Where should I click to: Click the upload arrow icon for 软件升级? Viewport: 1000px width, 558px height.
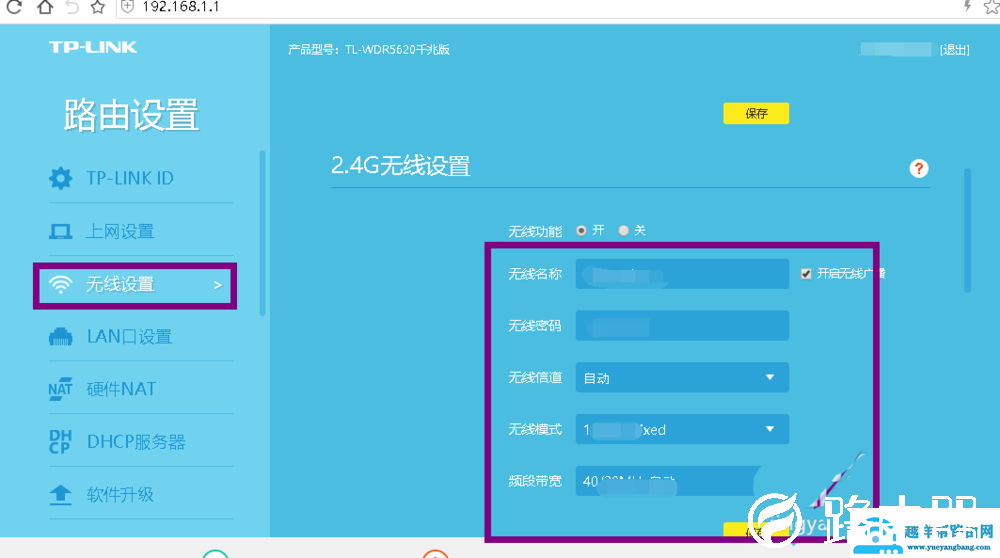point(61,495)
